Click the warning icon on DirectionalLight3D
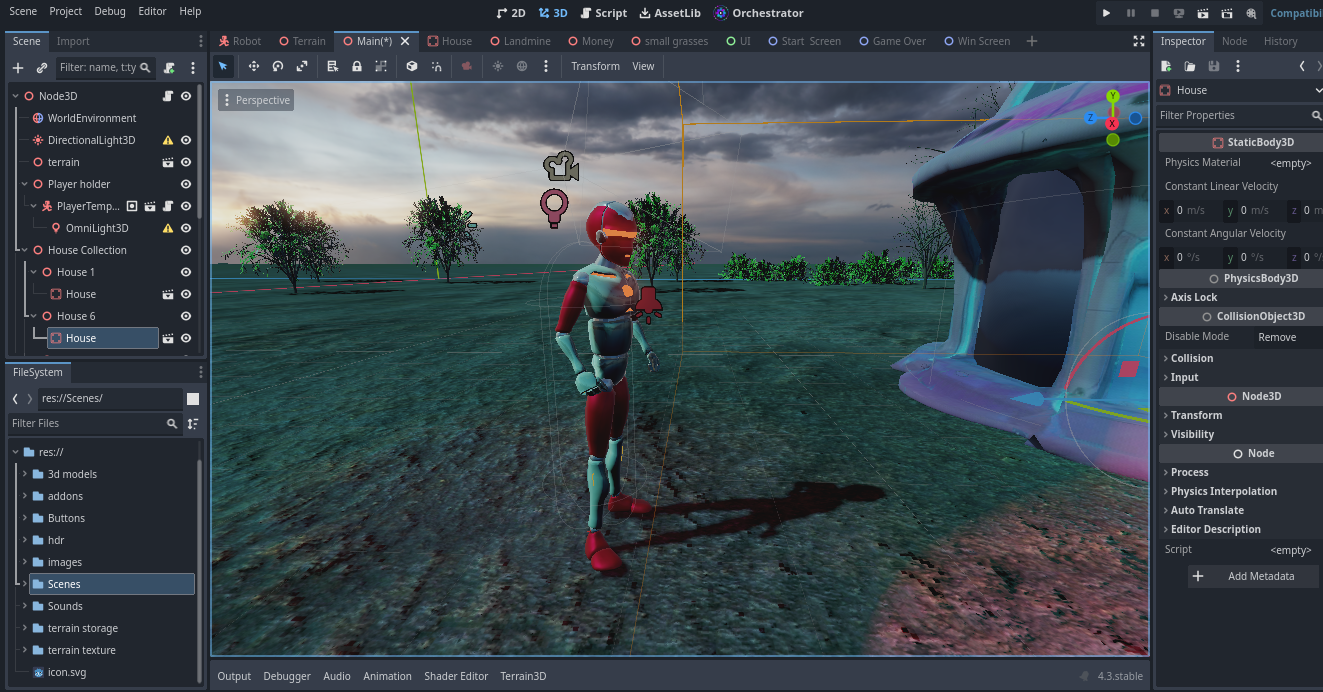The width and height of the screenshot is (1323, 692). pos(167,140)
